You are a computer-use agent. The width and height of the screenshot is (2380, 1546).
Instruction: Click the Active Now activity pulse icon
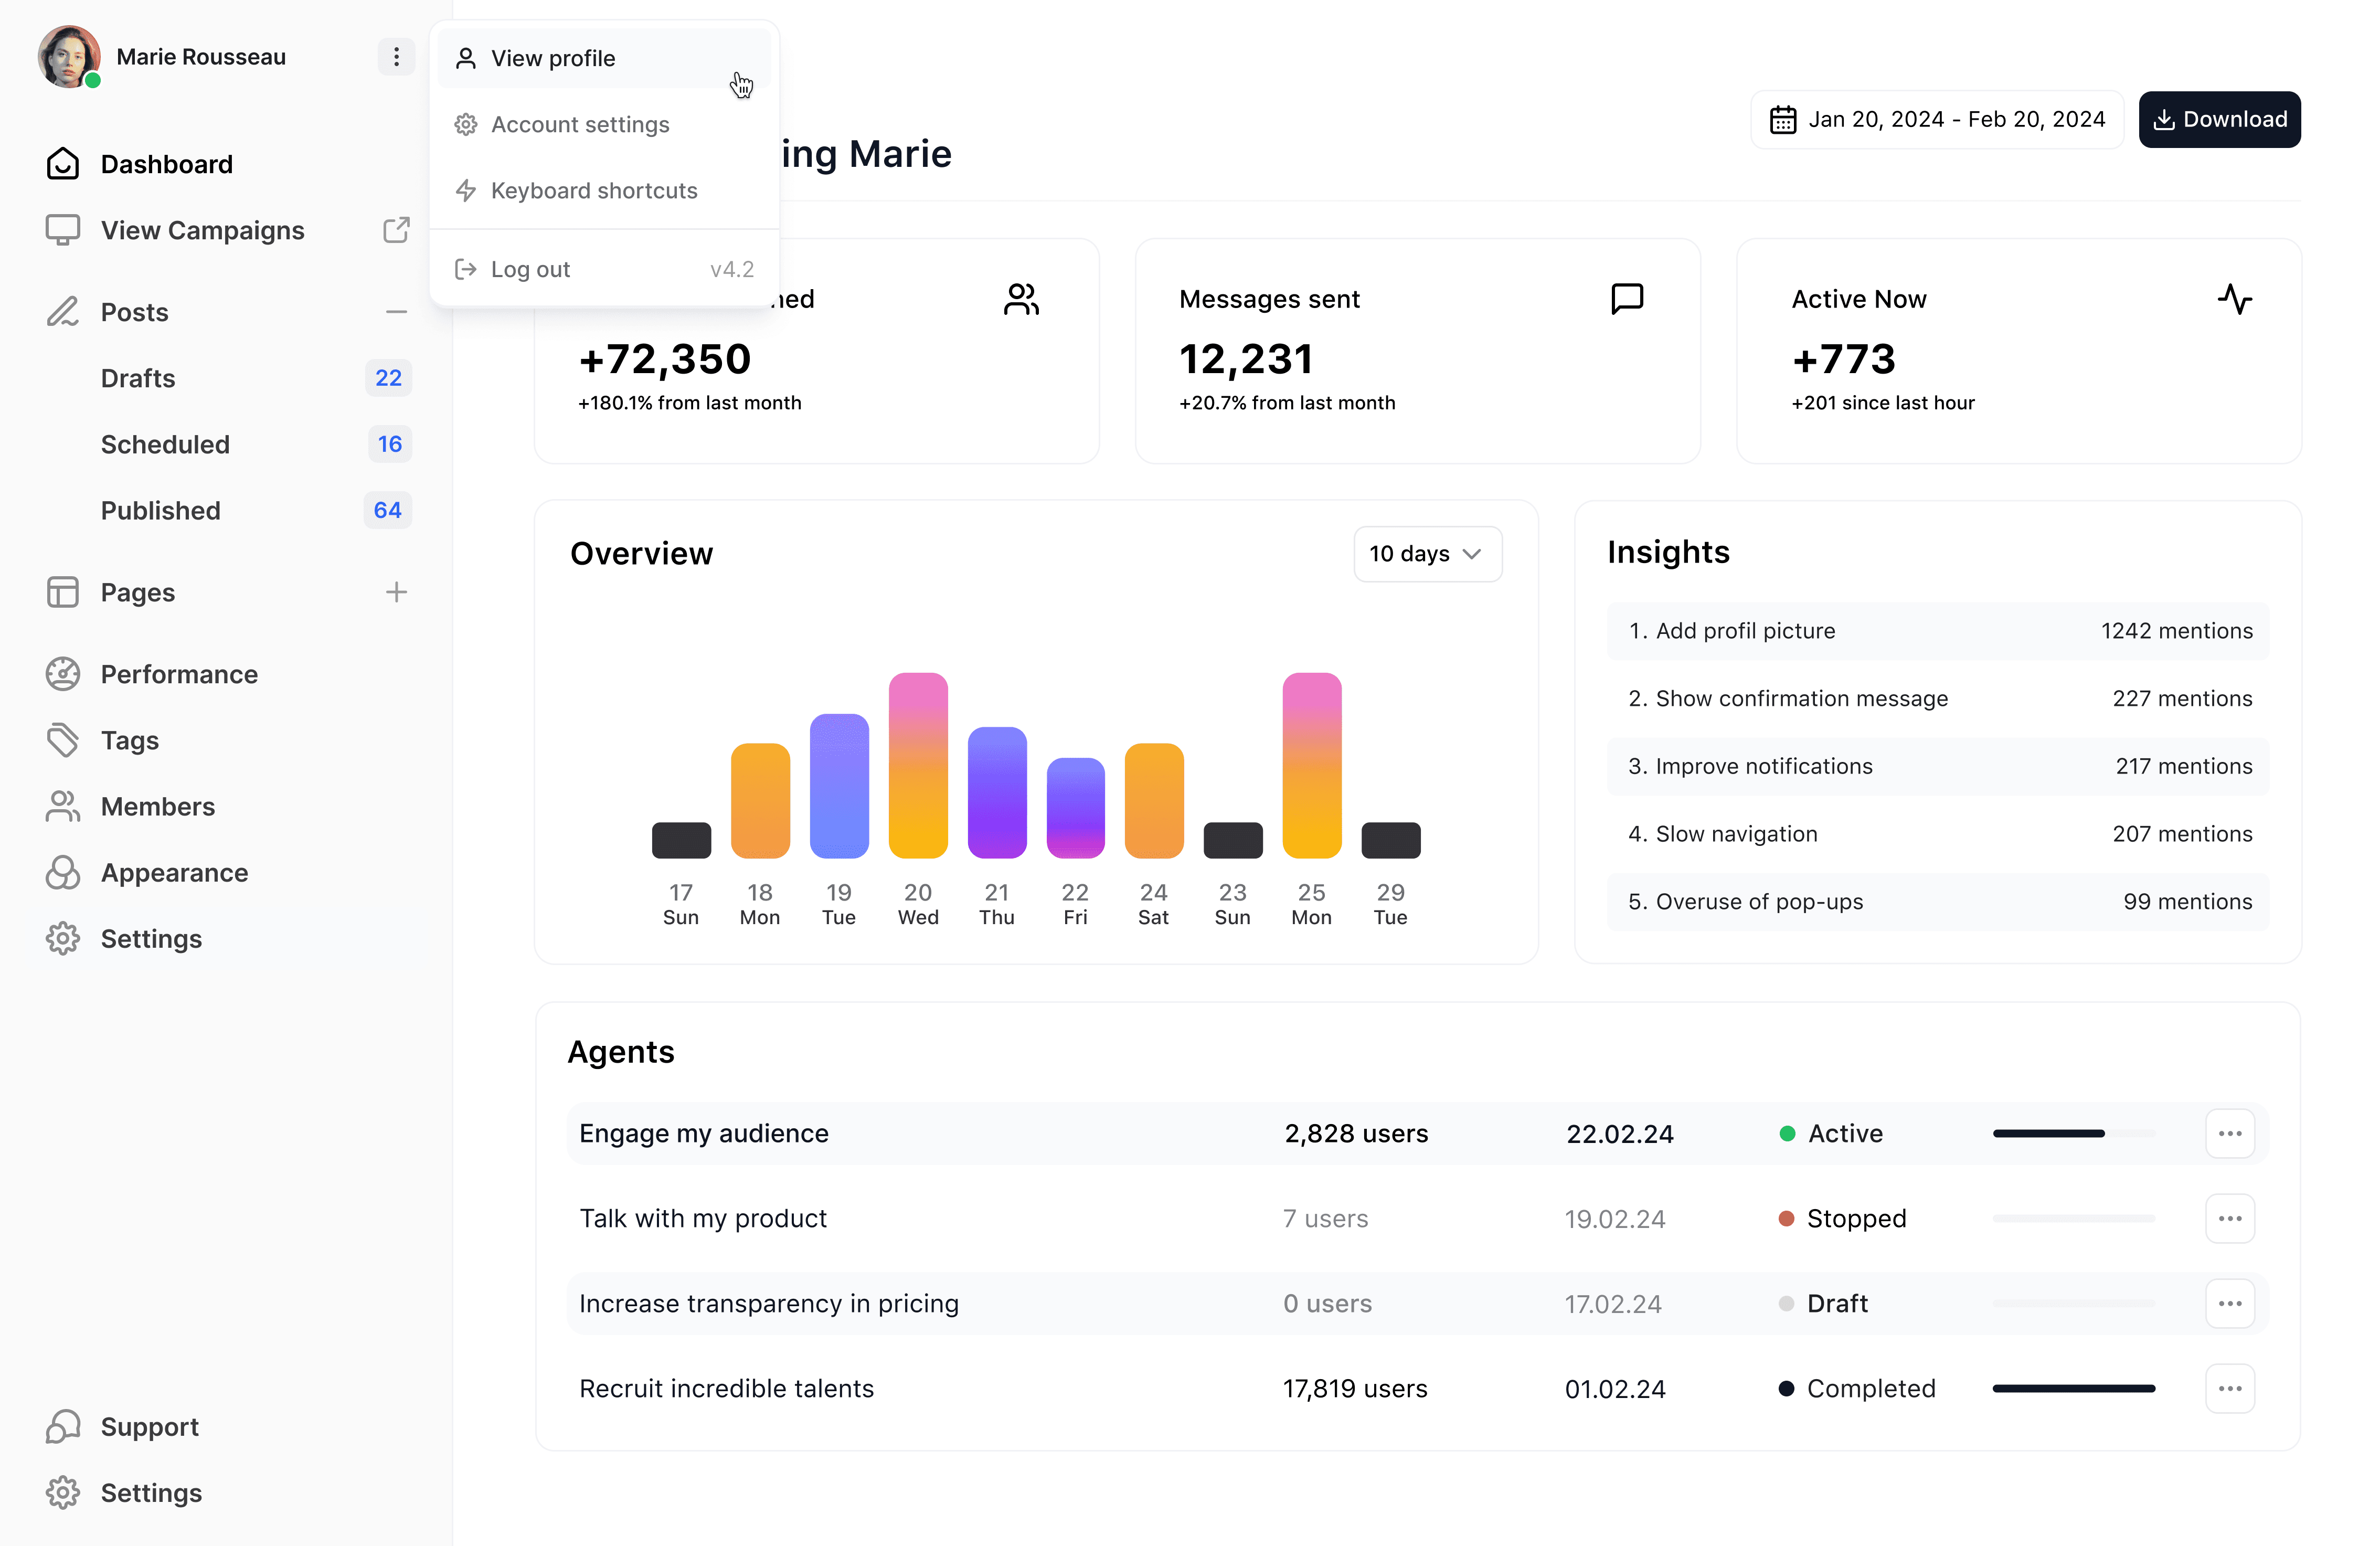click(x=2234, y=298)
